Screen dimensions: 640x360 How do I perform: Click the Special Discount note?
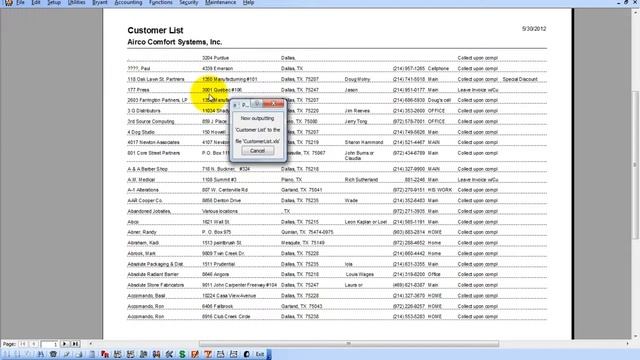520,79
